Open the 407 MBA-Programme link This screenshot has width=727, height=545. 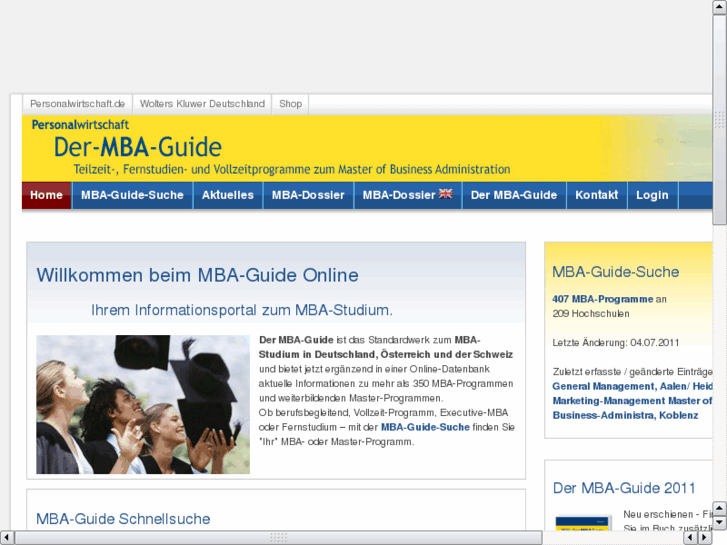tap(603, 299)
